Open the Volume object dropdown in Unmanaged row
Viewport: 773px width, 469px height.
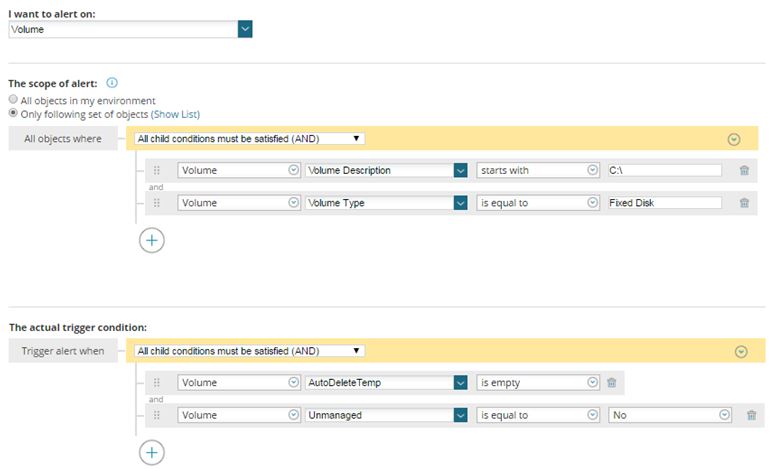click(239, 415)
